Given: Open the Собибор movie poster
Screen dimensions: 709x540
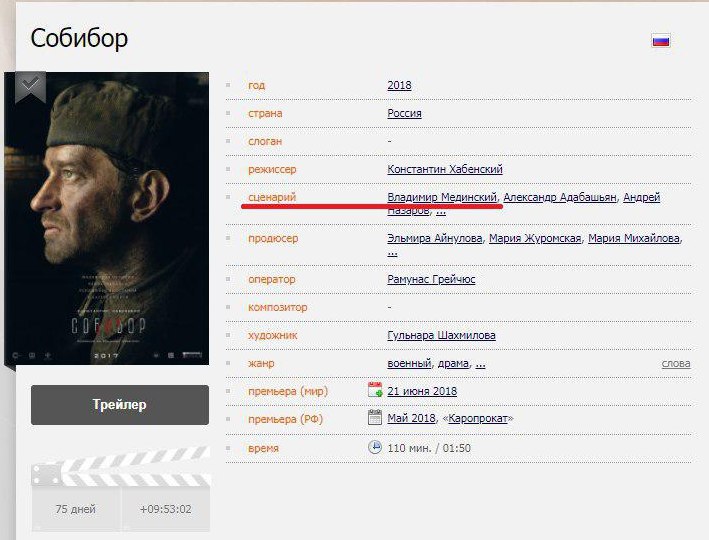Looking at the screenshot, I should point(107,218).
